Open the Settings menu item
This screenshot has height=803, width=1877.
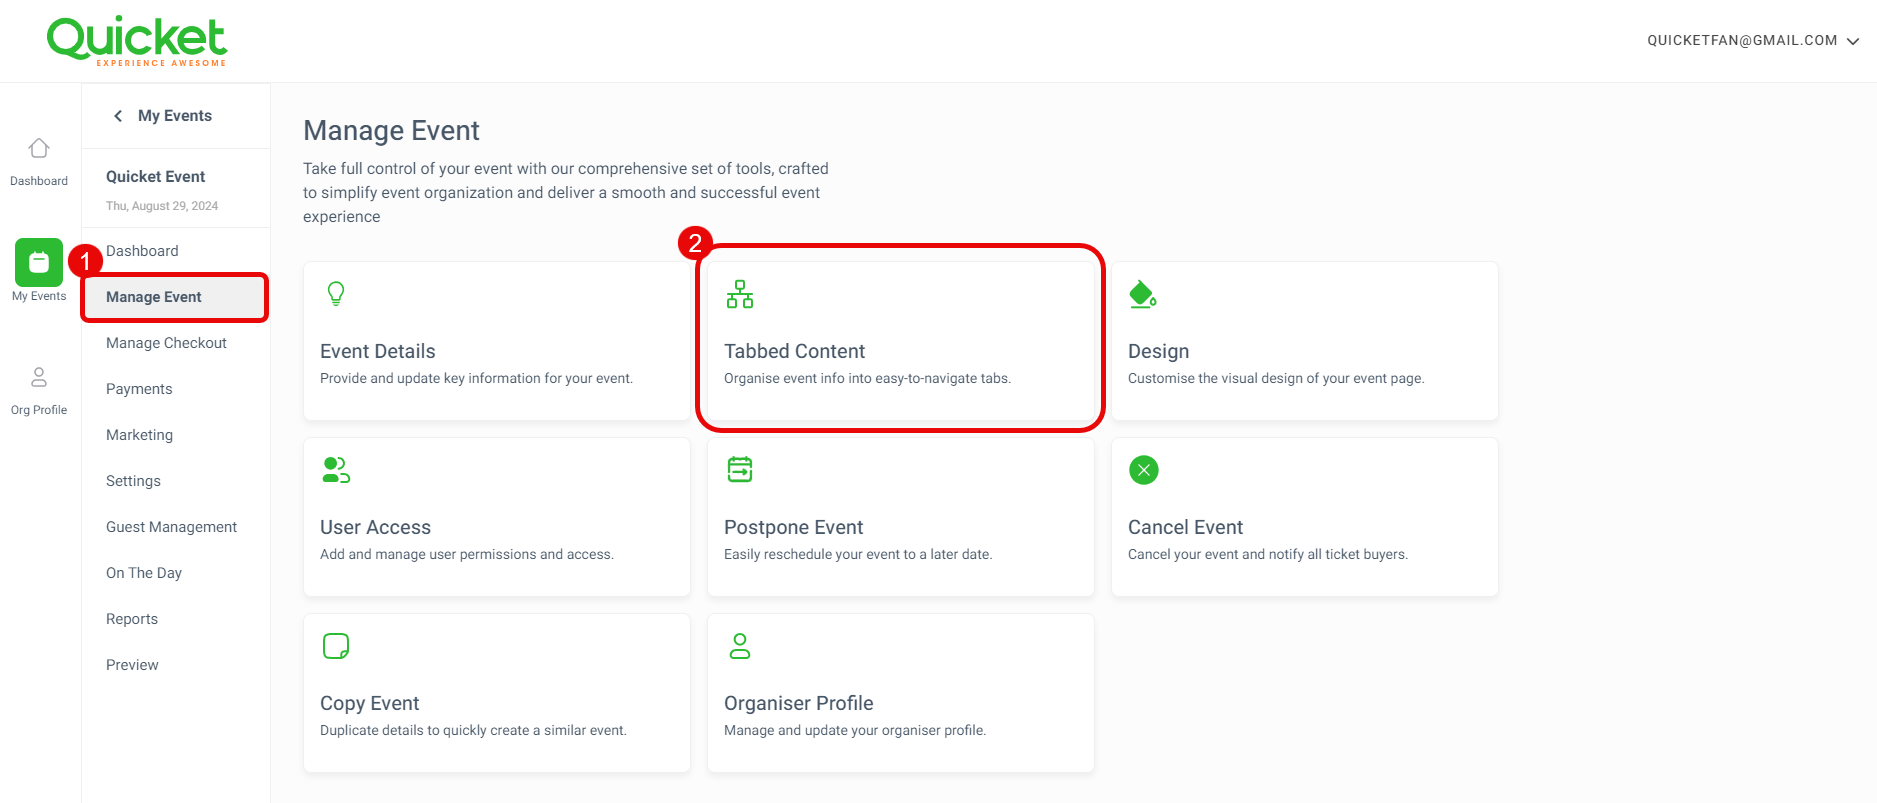pos(133,481)
